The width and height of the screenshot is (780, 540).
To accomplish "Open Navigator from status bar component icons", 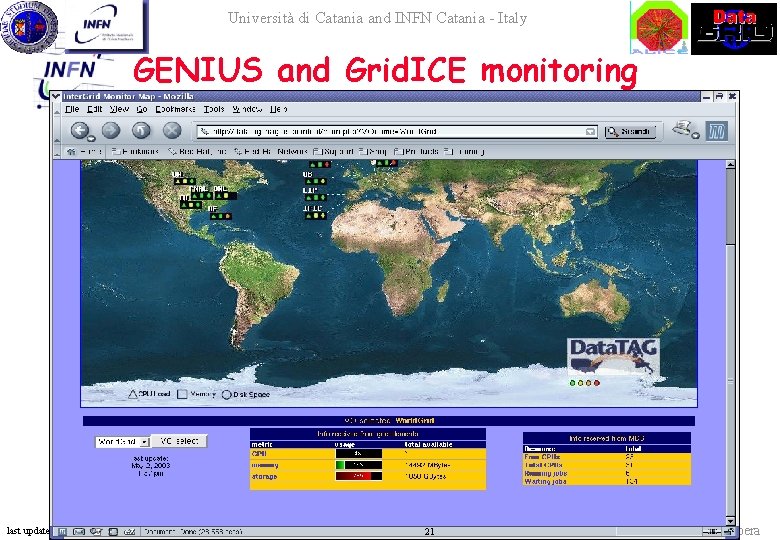I will [62, 532].
